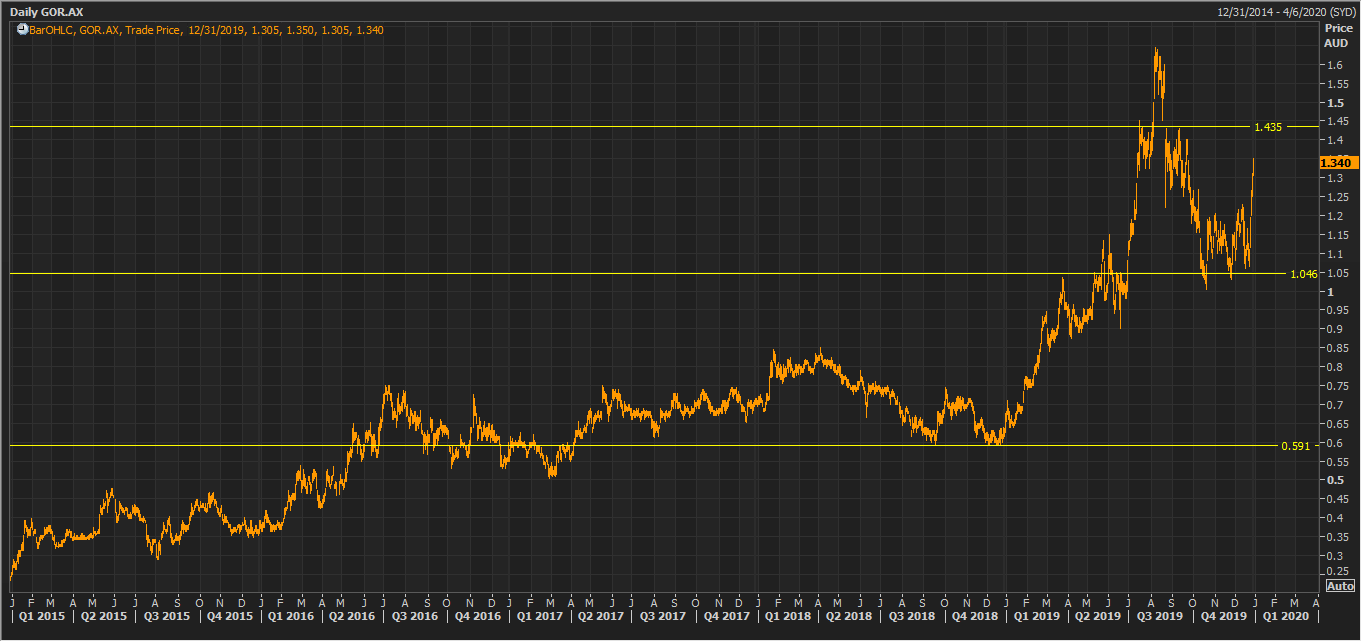The image size is (1362, 642).
Task: Select Q2 2019 on the time axis
Action: click(x=1100, y=617)
